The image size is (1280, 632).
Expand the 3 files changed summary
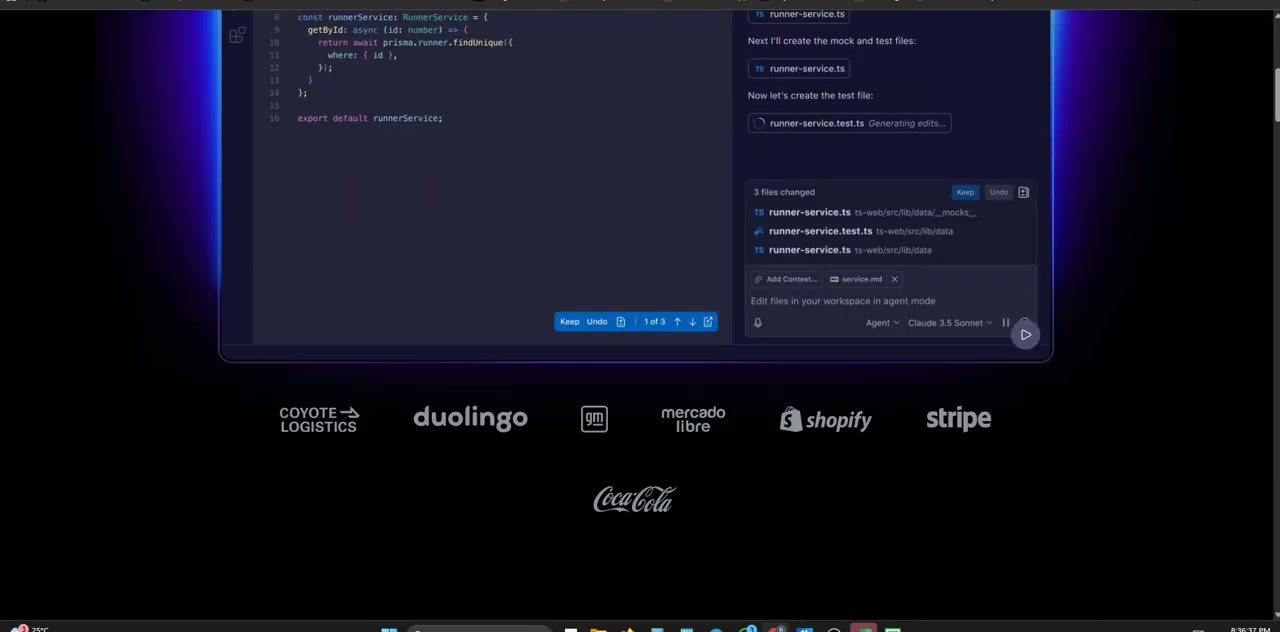(784, 192)
